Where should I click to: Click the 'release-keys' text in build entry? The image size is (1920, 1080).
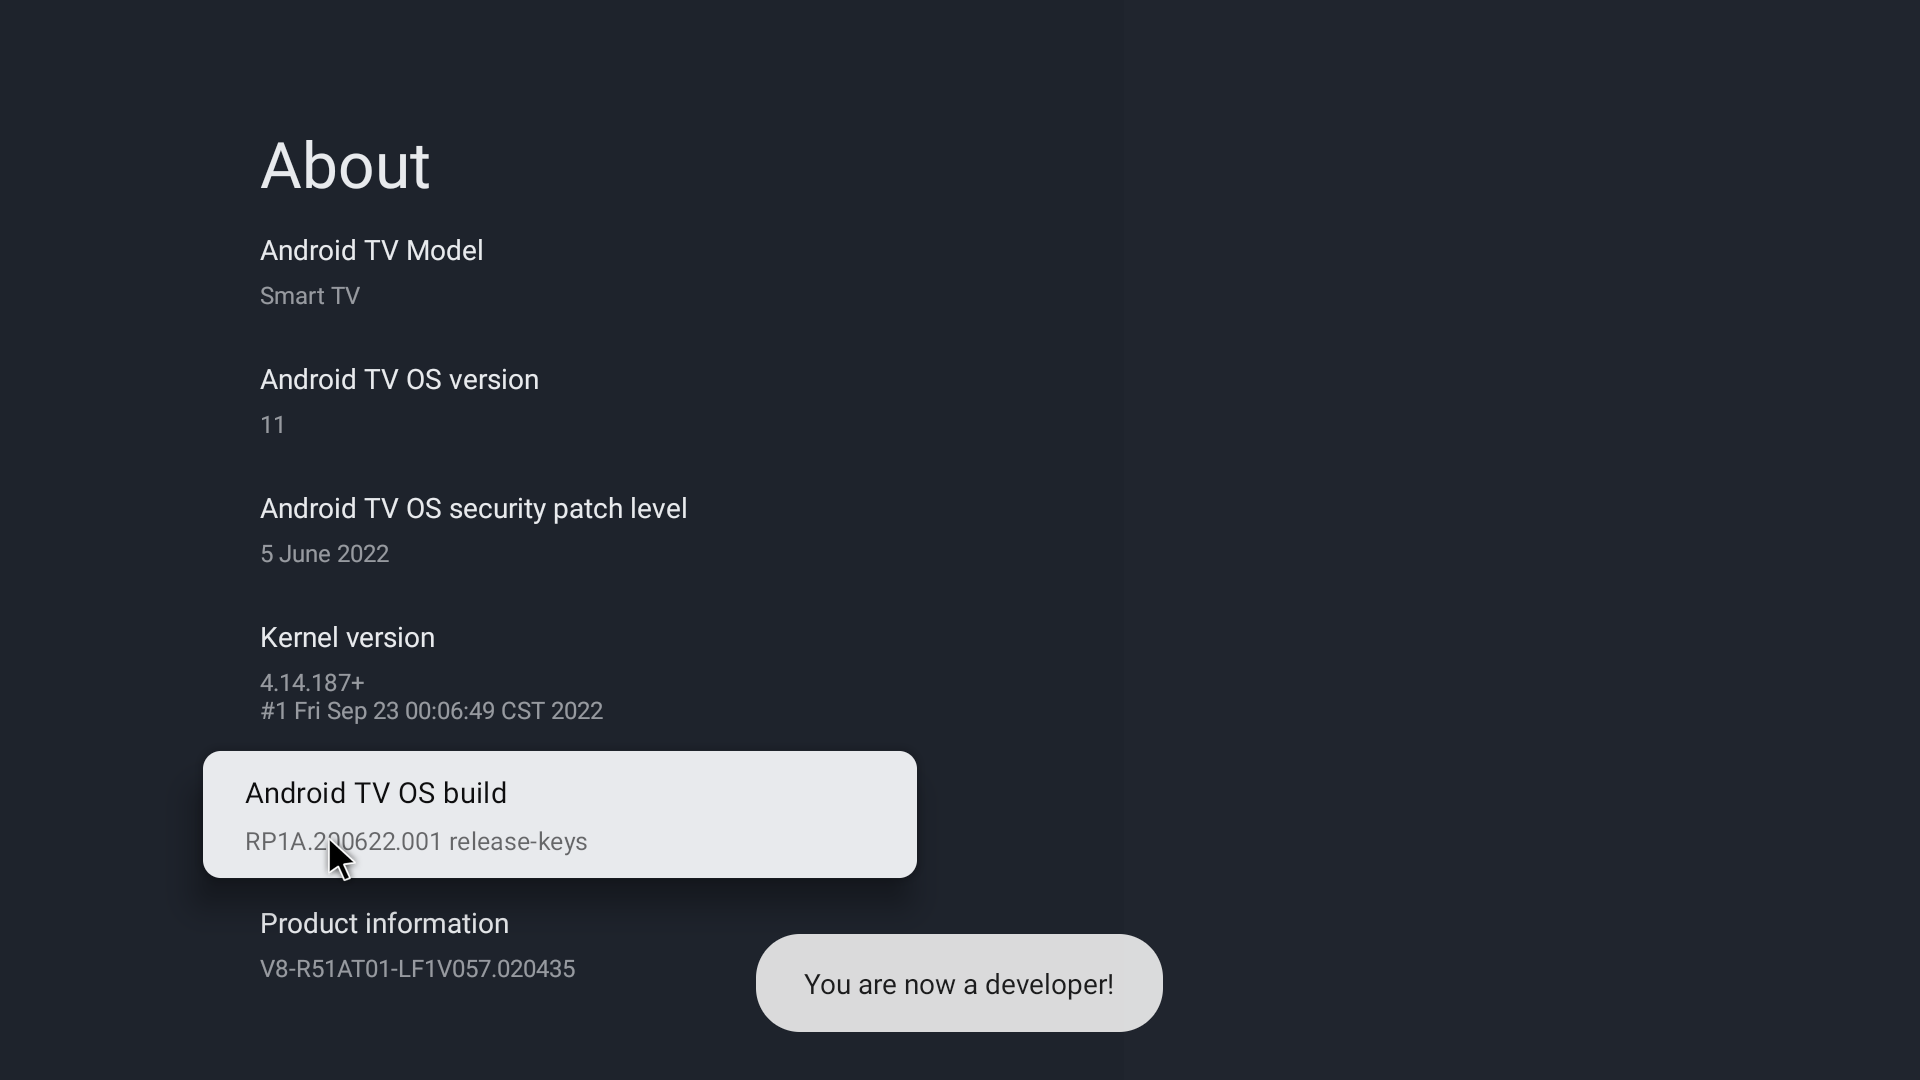tap(518, 842)
